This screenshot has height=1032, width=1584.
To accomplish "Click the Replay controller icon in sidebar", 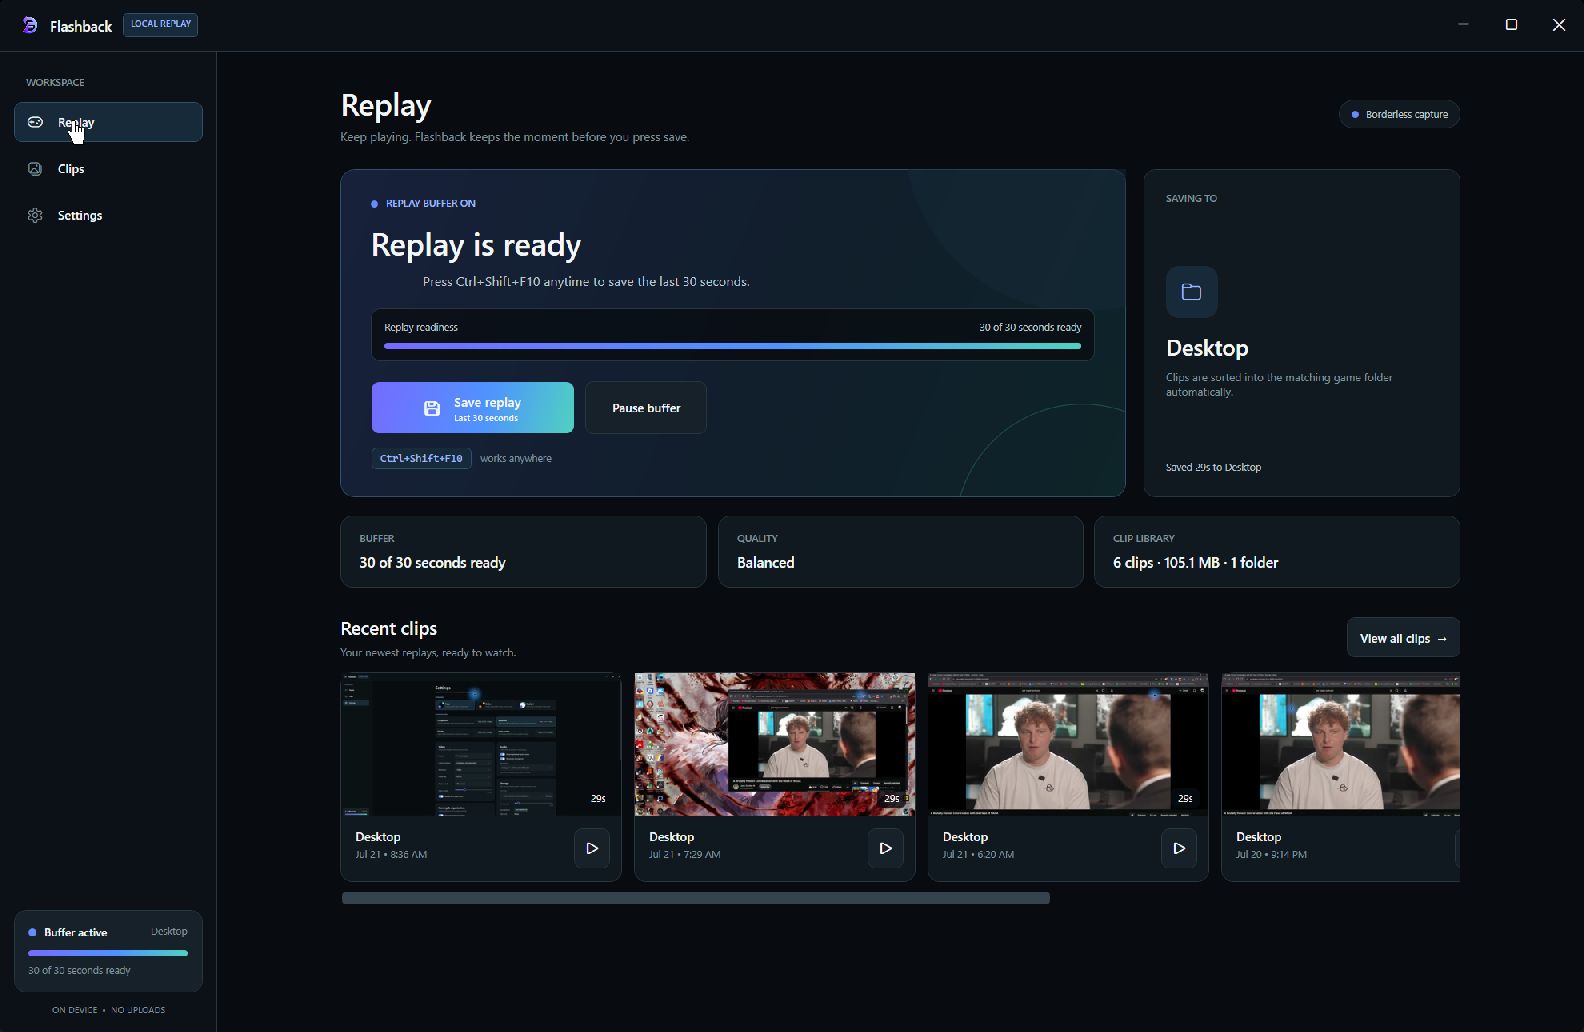I will click(x=35, y=122).
